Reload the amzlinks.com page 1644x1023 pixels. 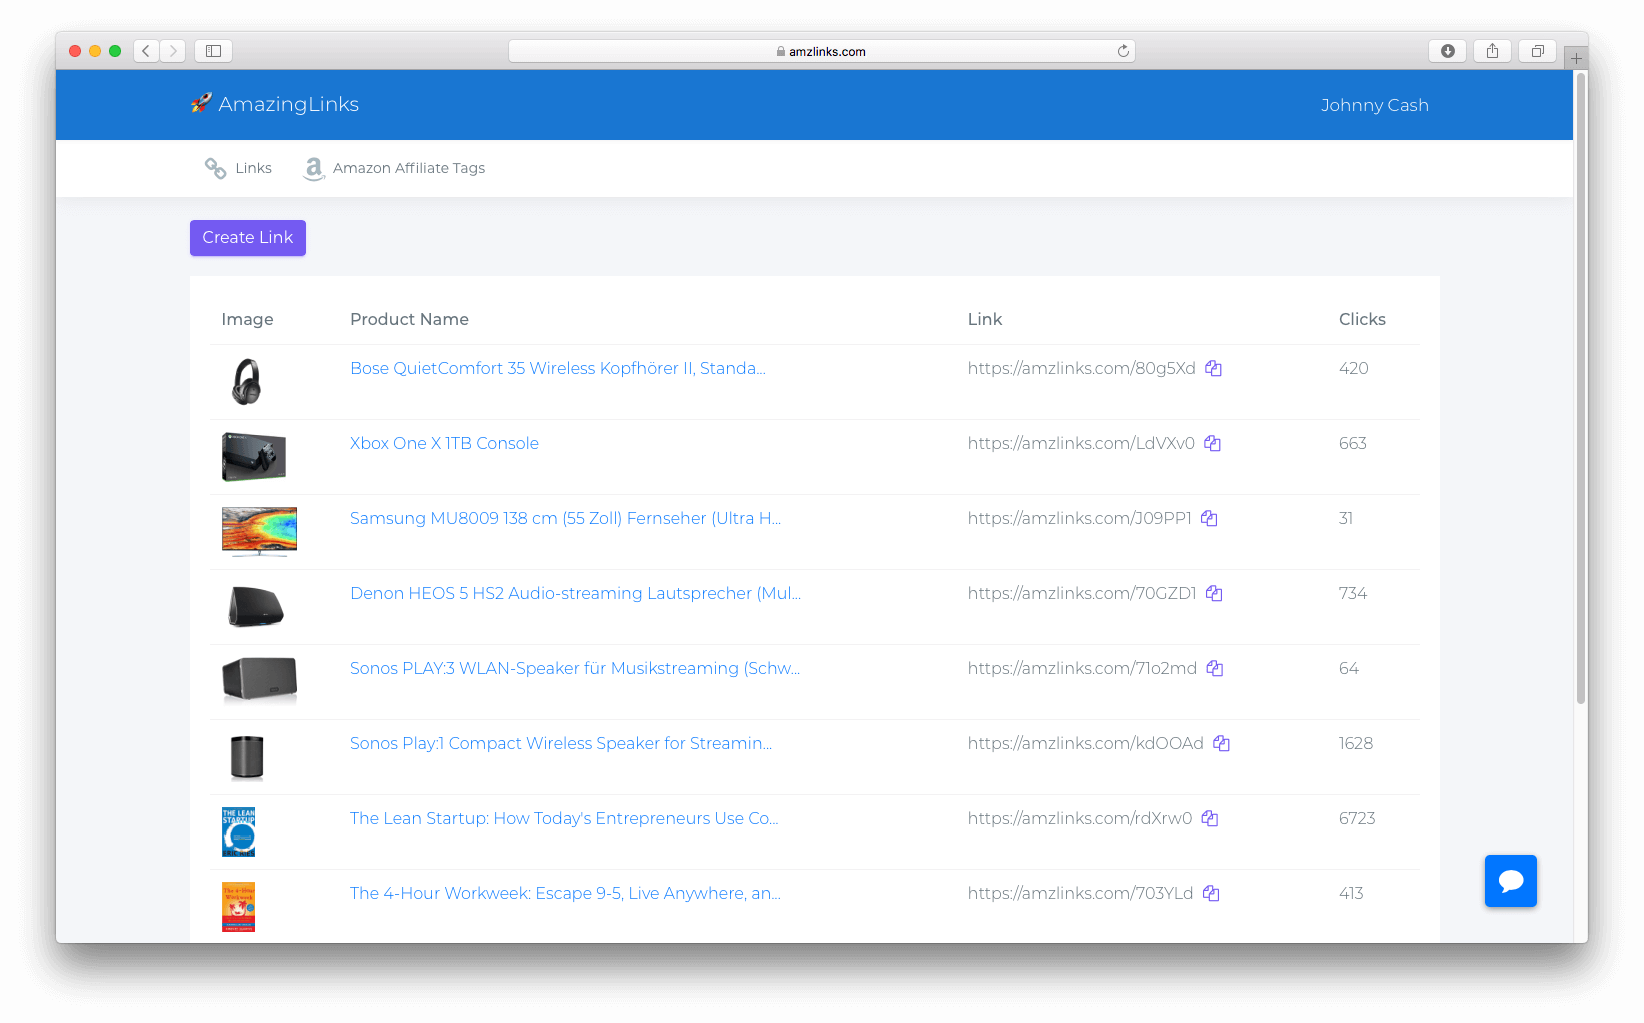pos(1123,51)
